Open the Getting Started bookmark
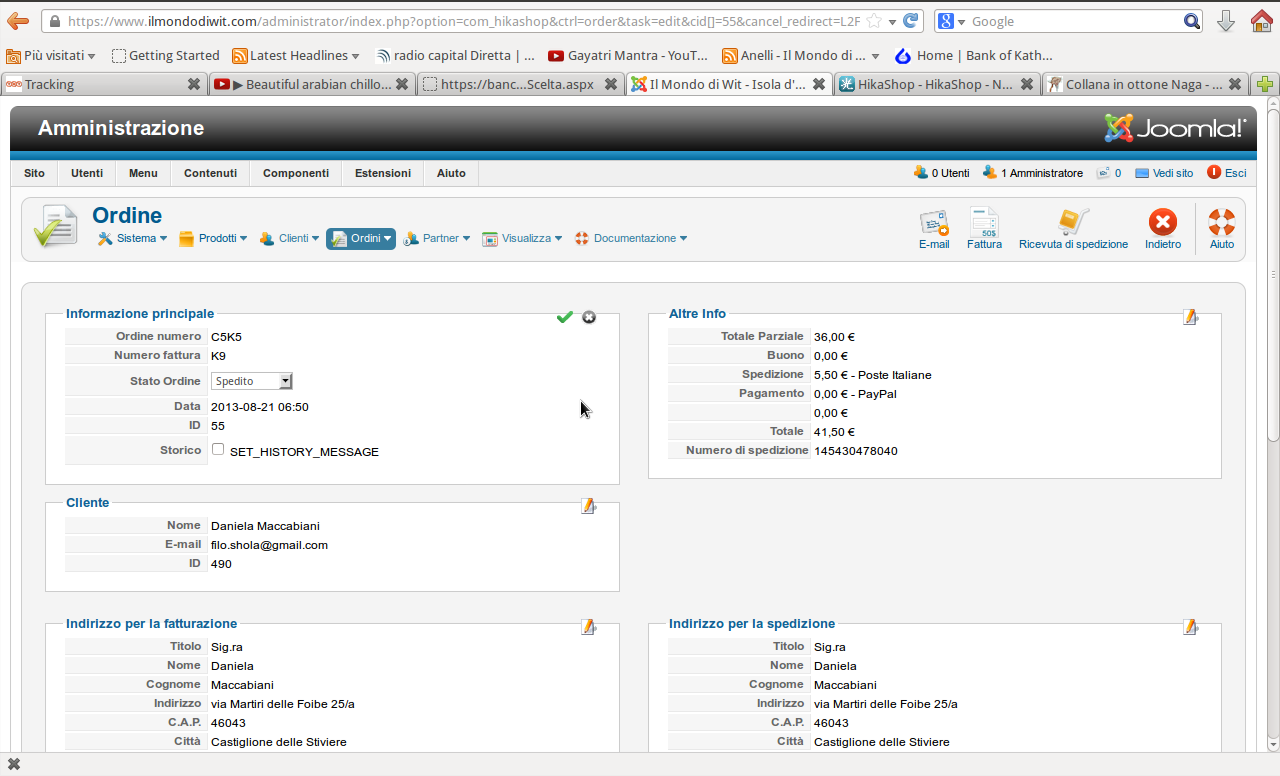 click(x=165, y=56)
